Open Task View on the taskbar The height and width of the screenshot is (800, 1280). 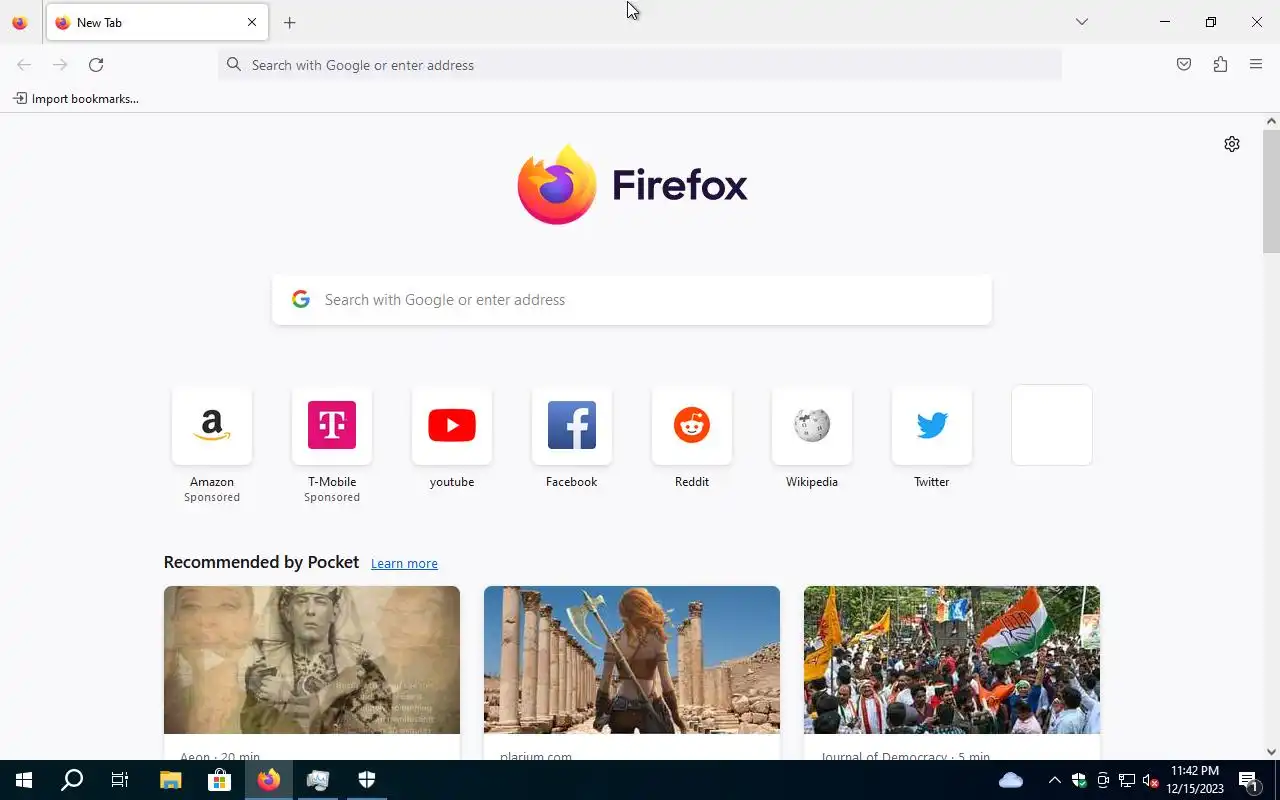pos(120,780)
